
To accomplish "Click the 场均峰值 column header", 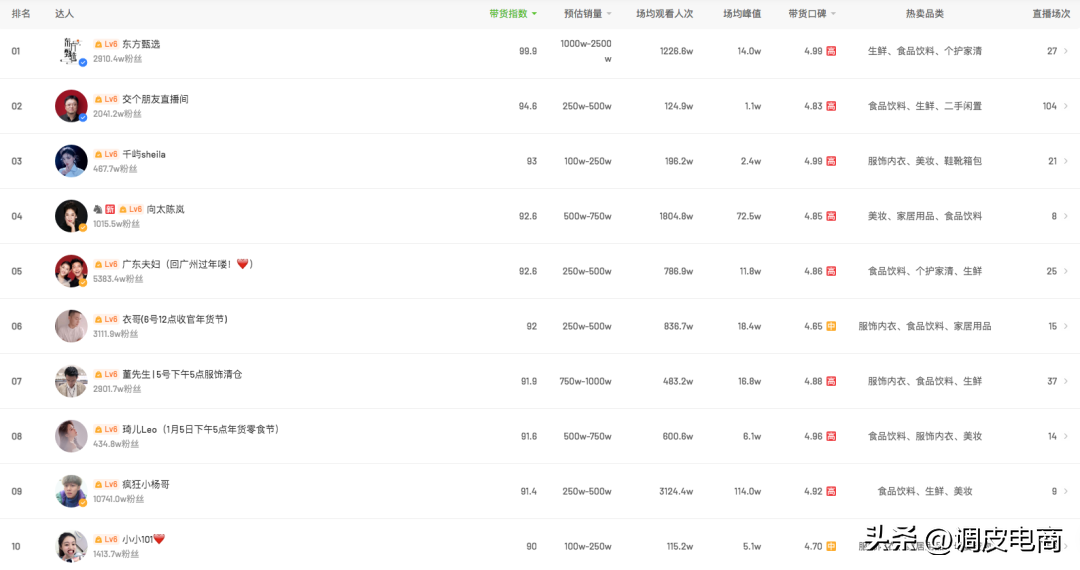I will pos(742,14).
